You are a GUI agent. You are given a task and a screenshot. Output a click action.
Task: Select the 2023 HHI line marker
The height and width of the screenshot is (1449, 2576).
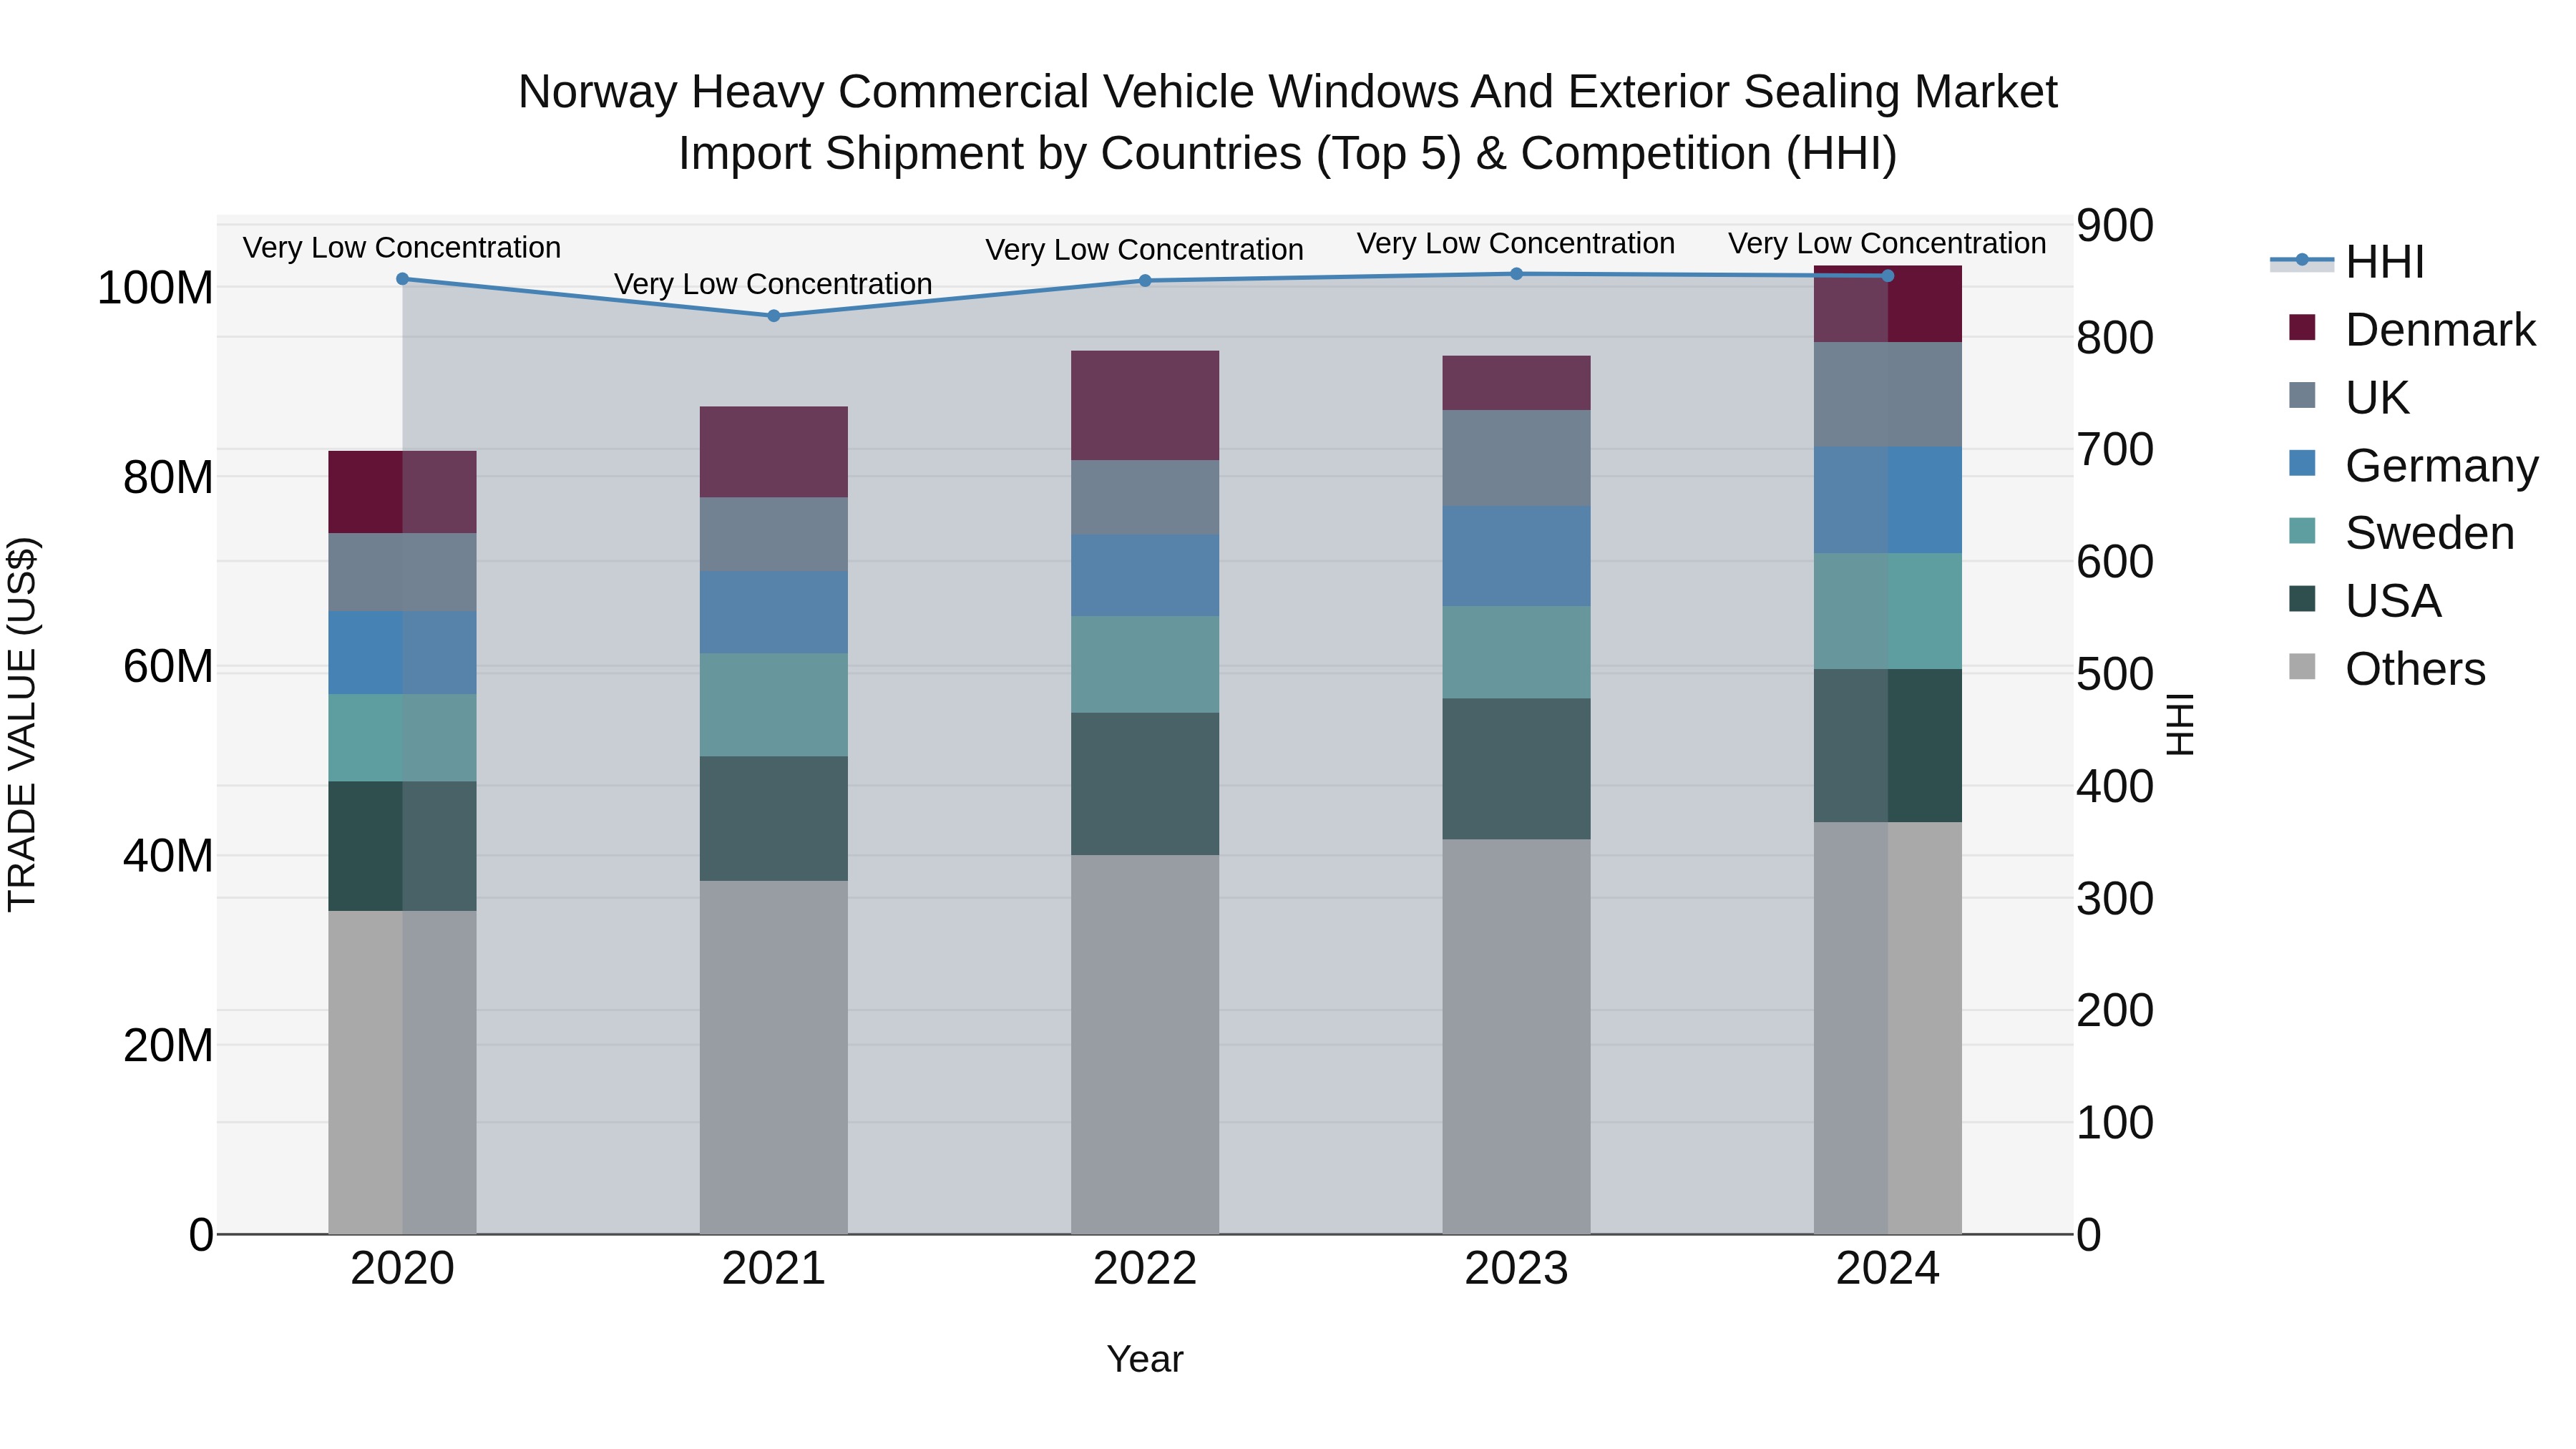tap(1516, 274)
